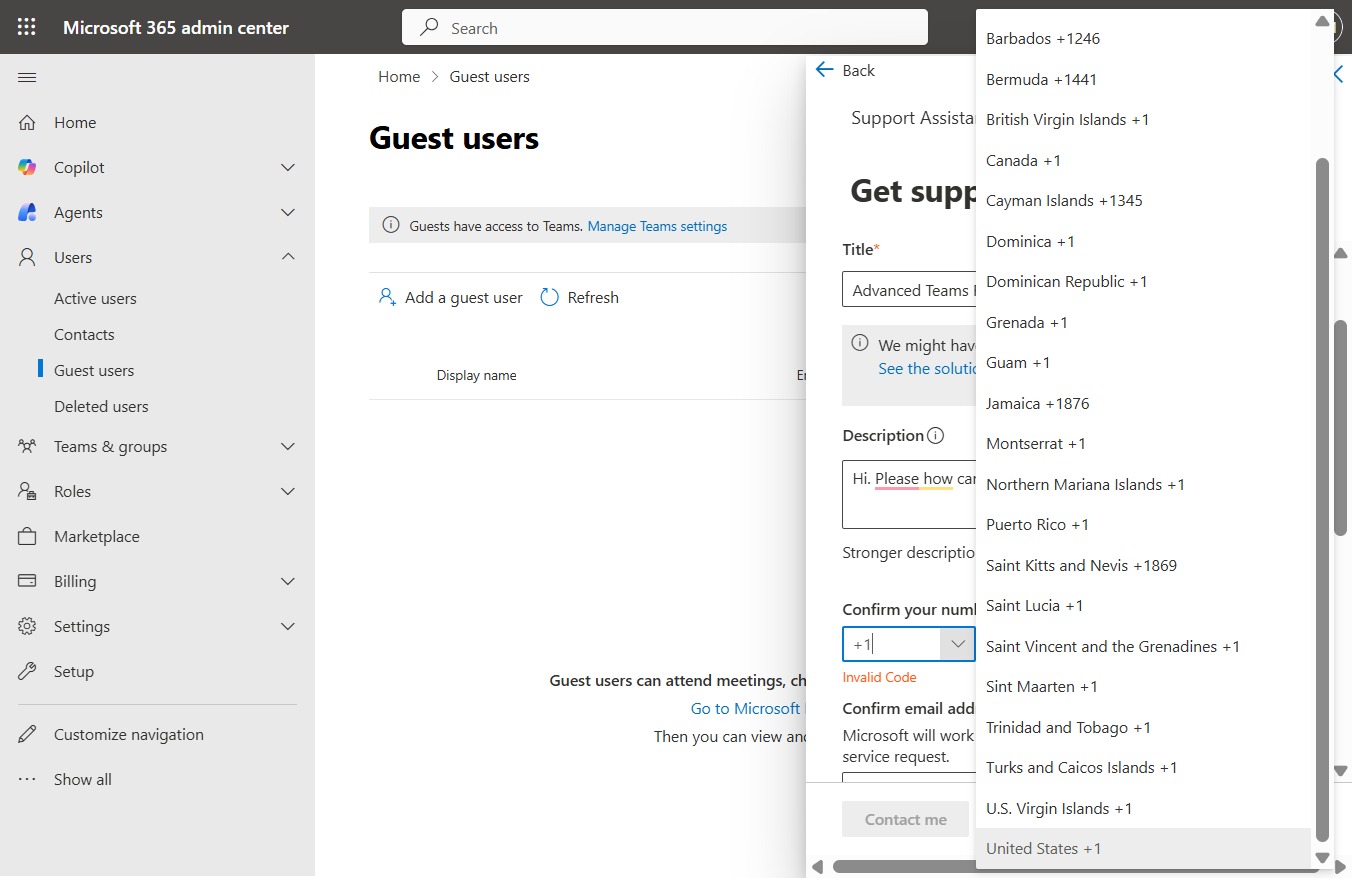
Task: Expand the Copilot navigation section
Action: coord(288,167)
